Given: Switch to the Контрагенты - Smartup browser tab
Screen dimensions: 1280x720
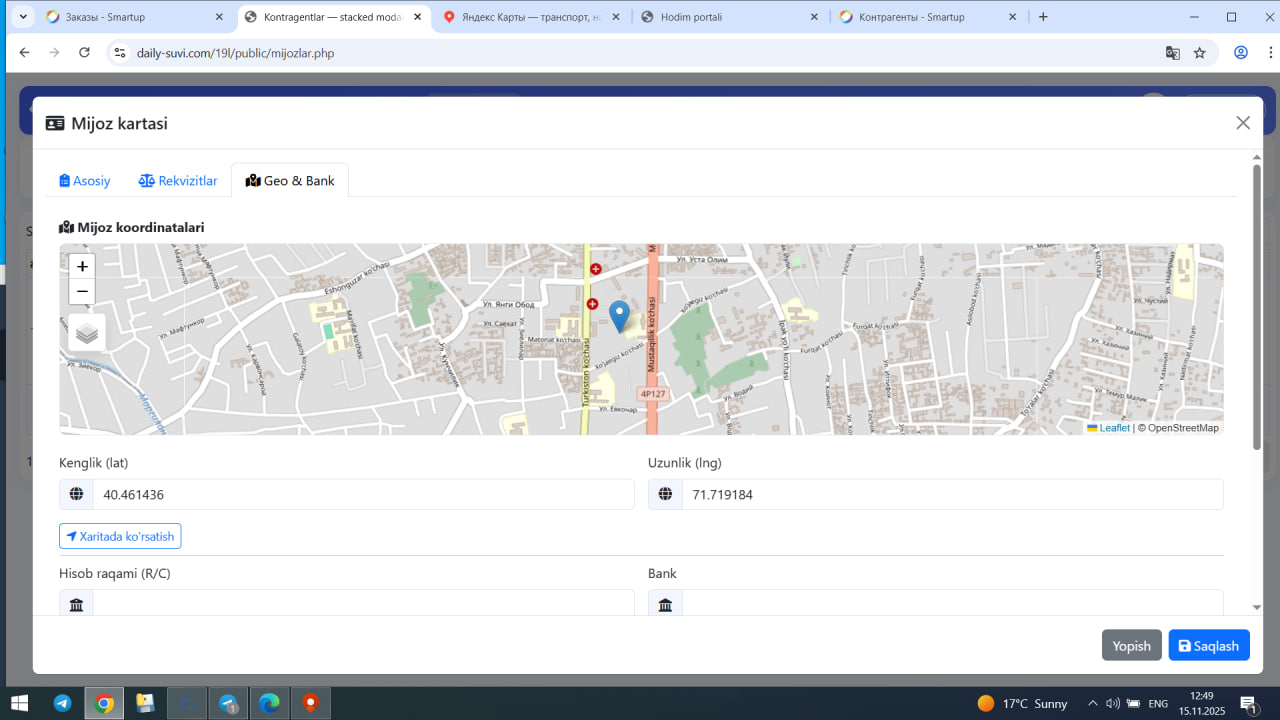Looking at the screenshot, I should pos(927,17).
